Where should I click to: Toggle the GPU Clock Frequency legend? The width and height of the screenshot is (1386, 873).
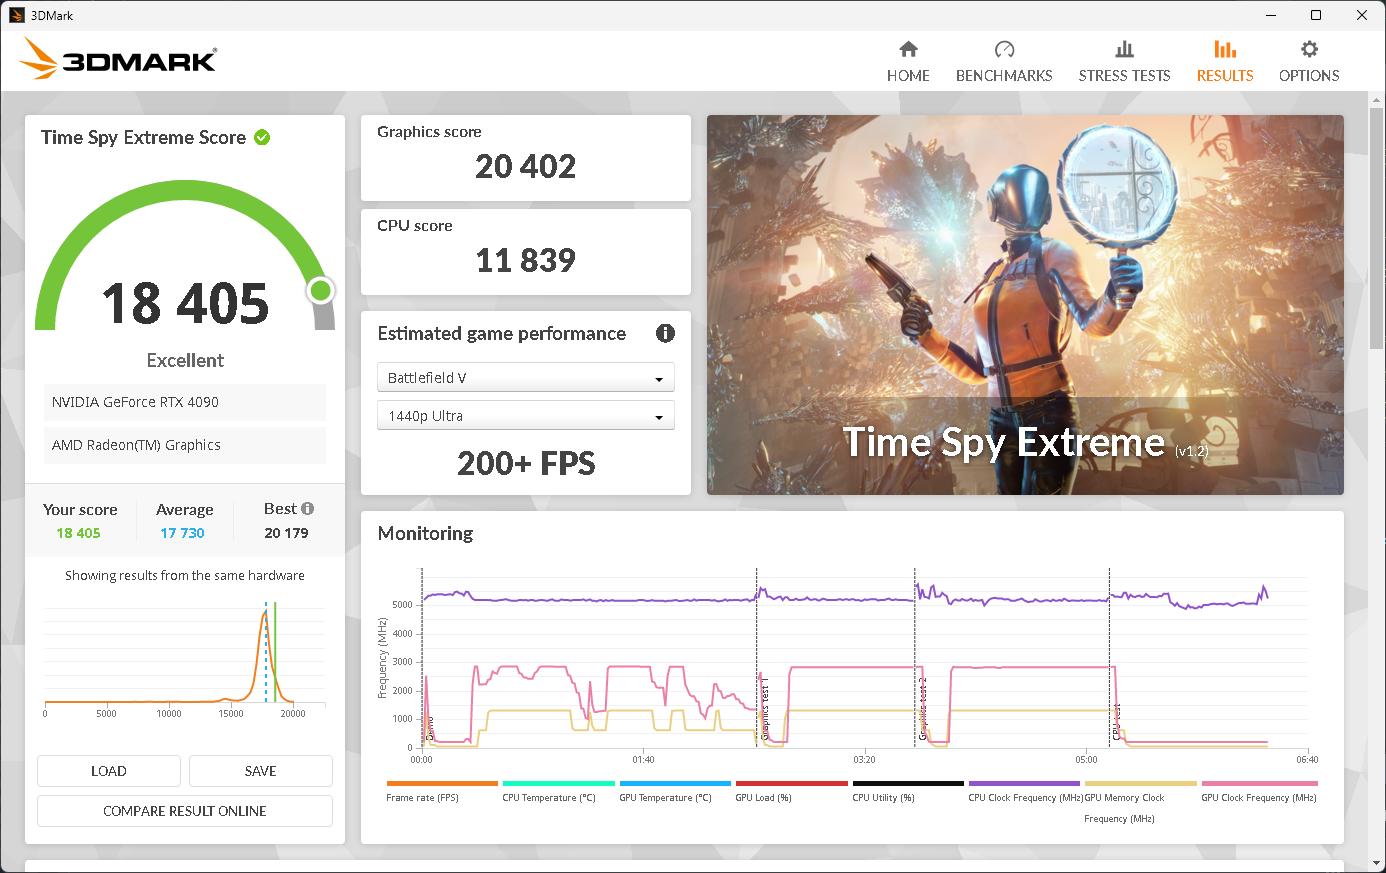1259,793
